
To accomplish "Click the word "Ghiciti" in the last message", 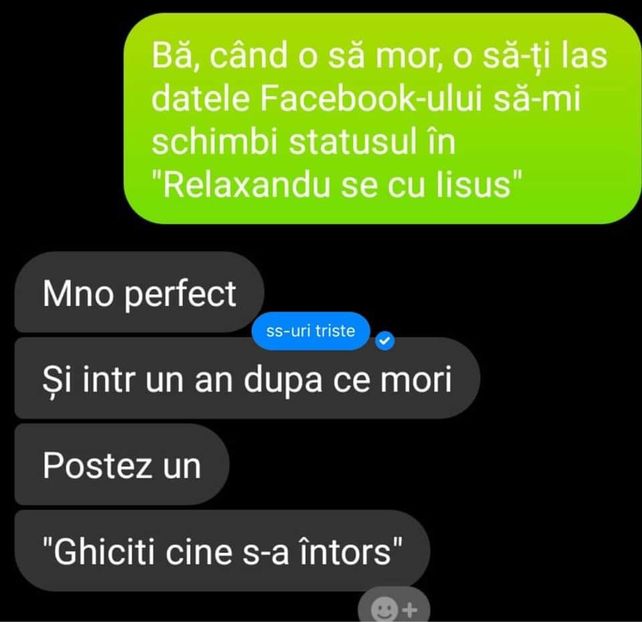I will point(104,552).
